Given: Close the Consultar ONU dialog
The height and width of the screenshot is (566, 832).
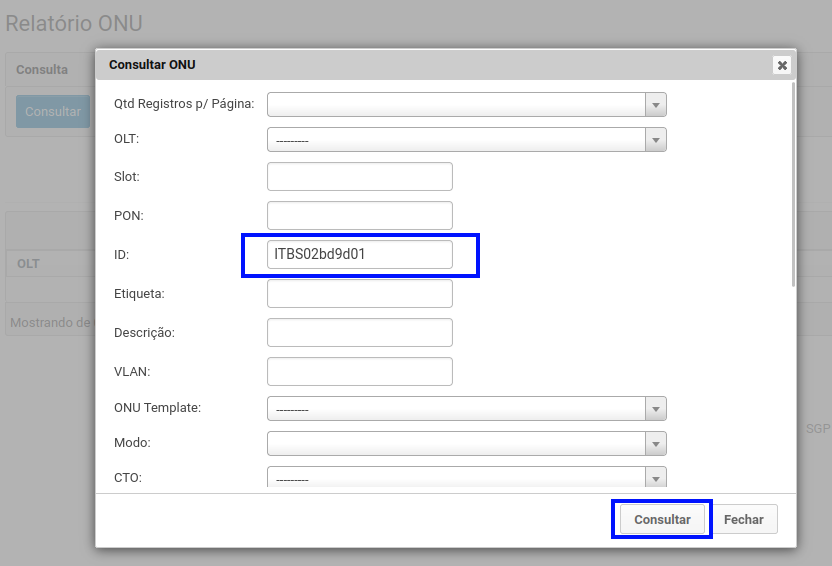Looking at the screenshot, I should (x=782, y=65).
